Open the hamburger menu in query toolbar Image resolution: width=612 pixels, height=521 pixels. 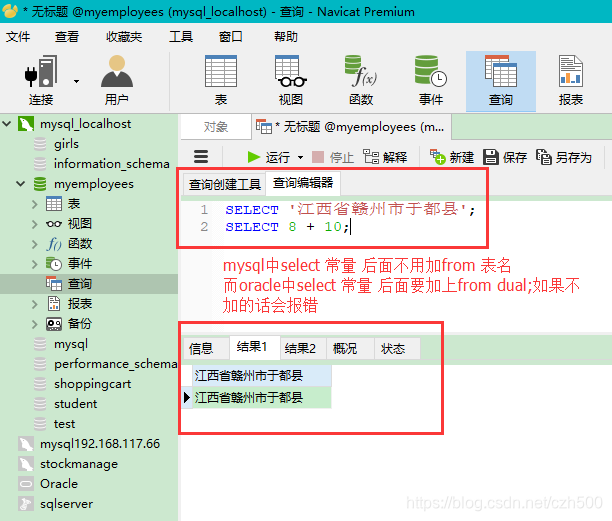(201, 157)
